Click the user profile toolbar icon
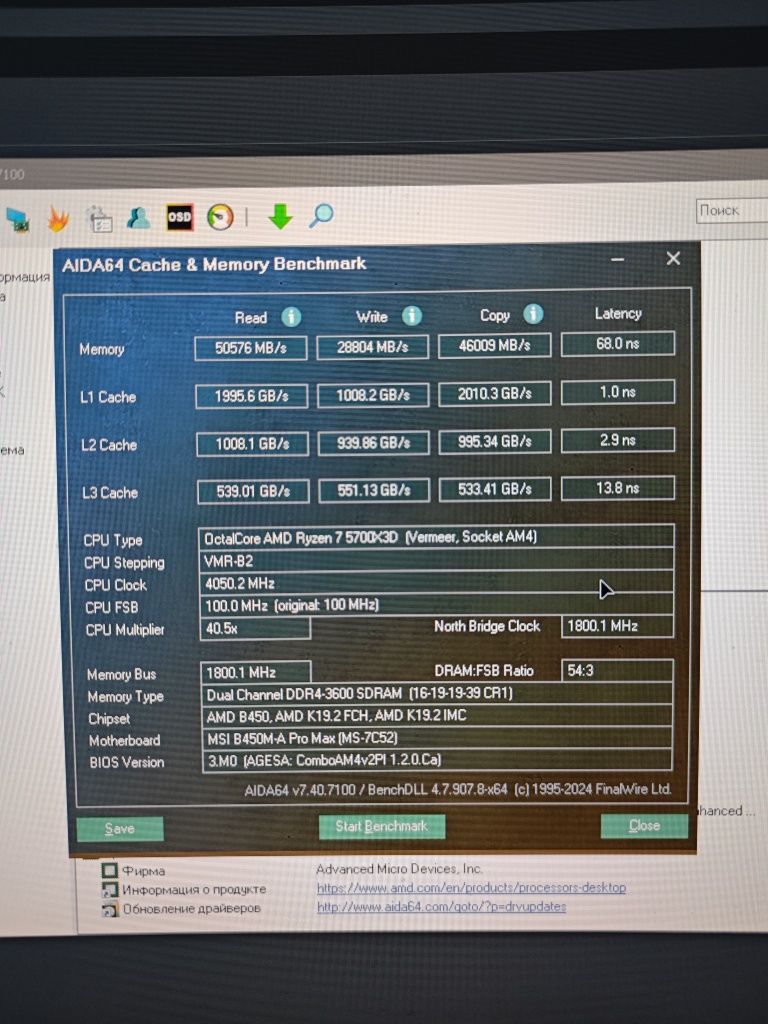Image resolution: width=768 pixels, height=1024 pixels. point(138,217)
